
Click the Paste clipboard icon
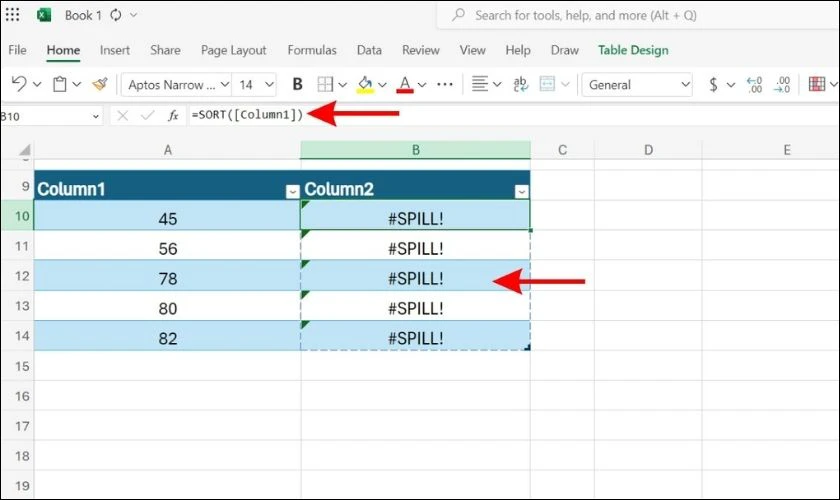point(59,84)
